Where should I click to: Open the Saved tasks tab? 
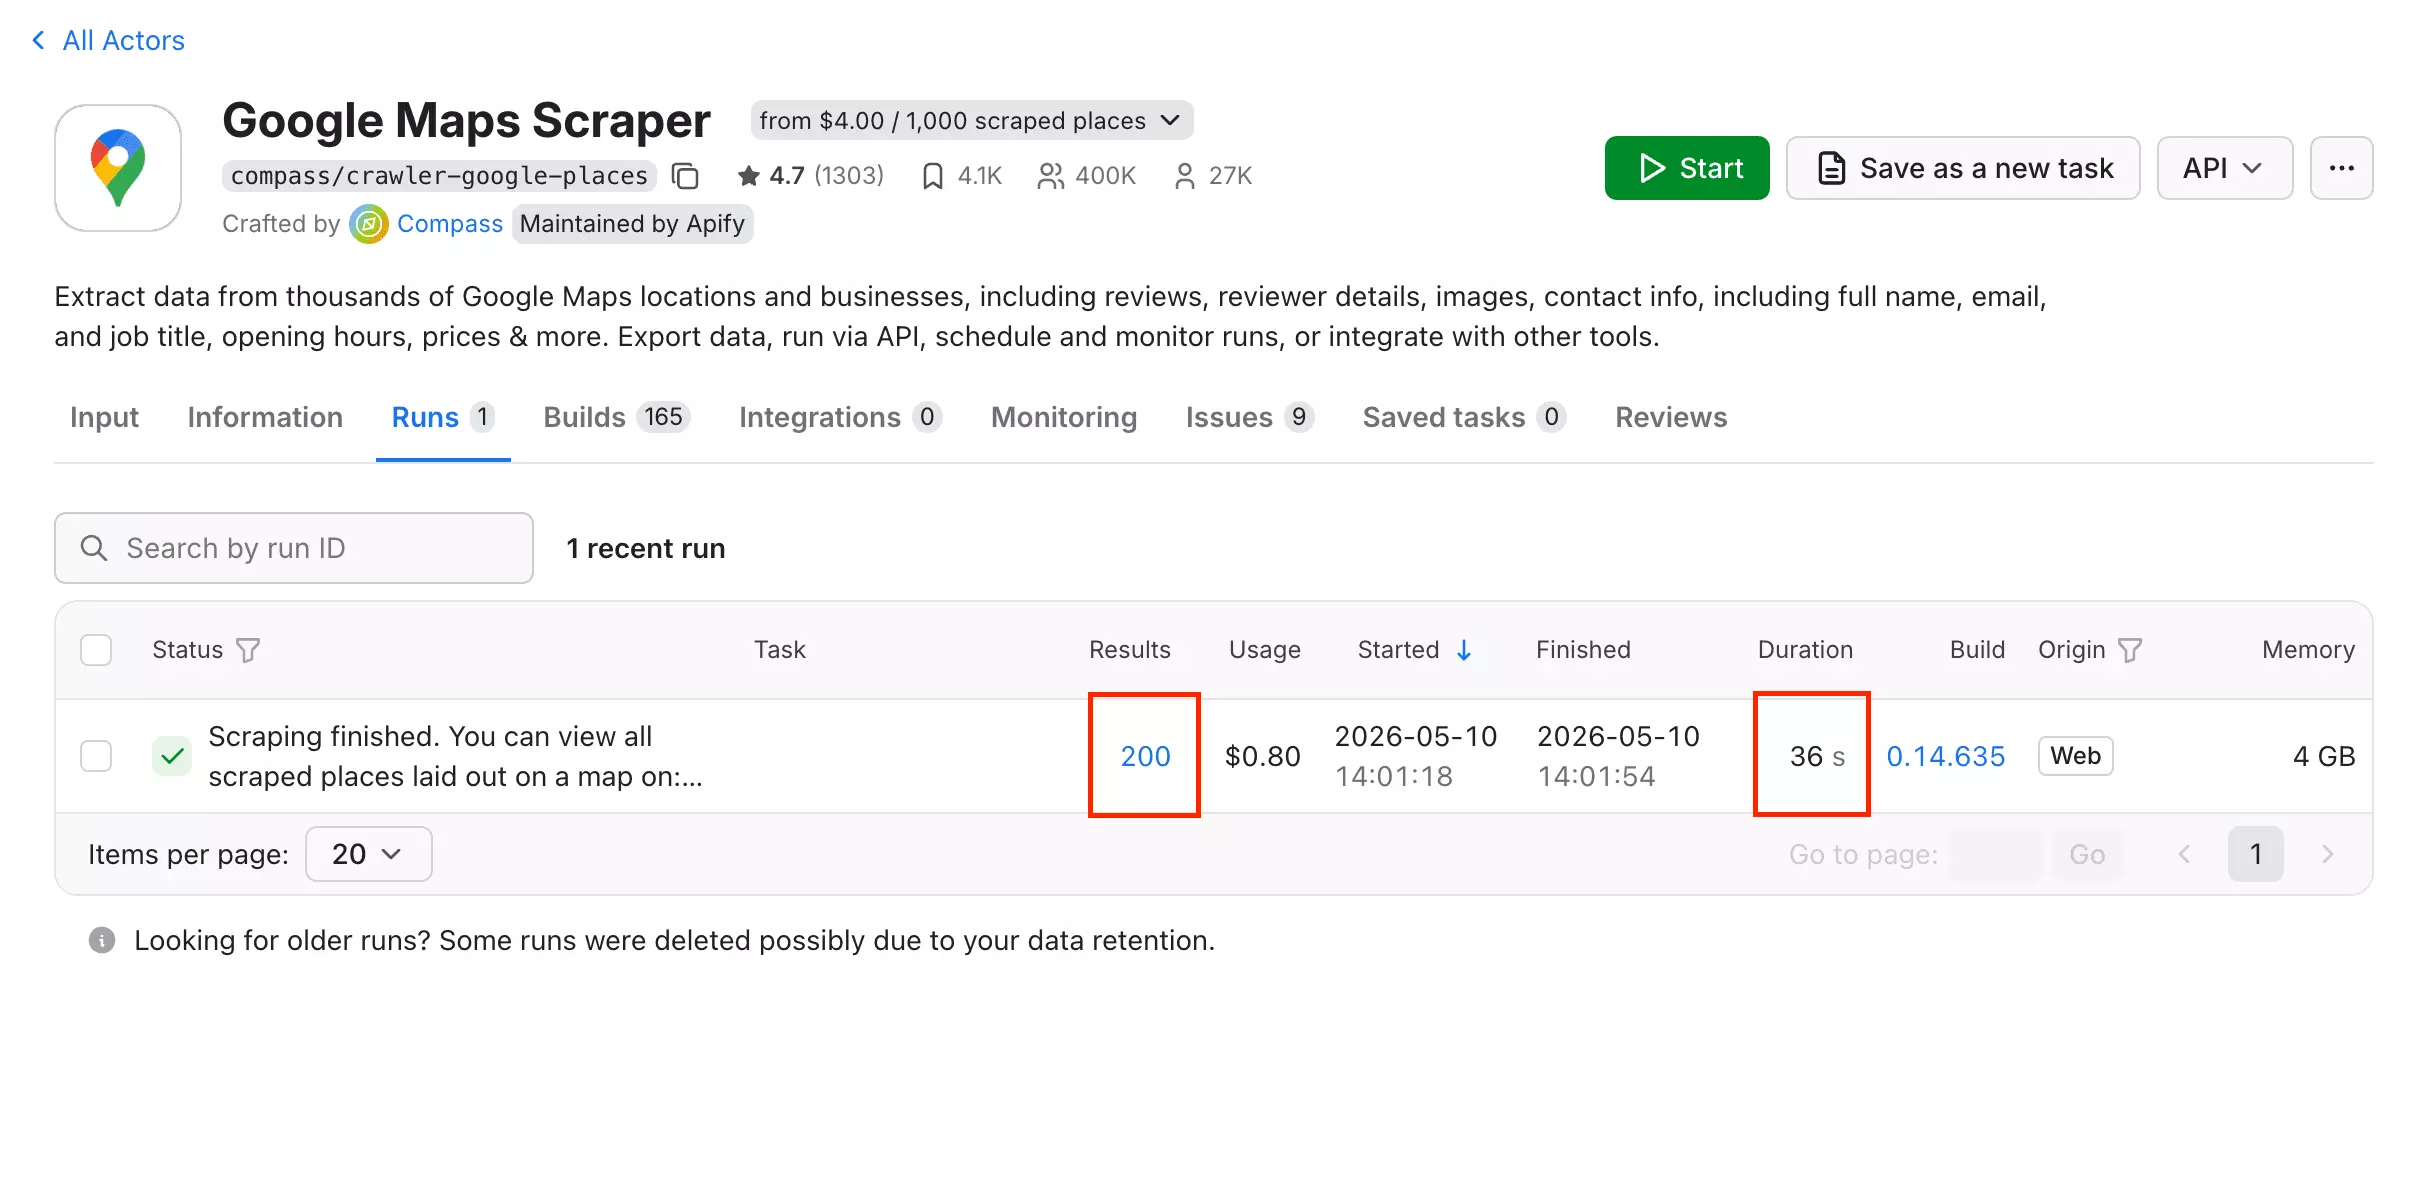[x=1464, y=417]
